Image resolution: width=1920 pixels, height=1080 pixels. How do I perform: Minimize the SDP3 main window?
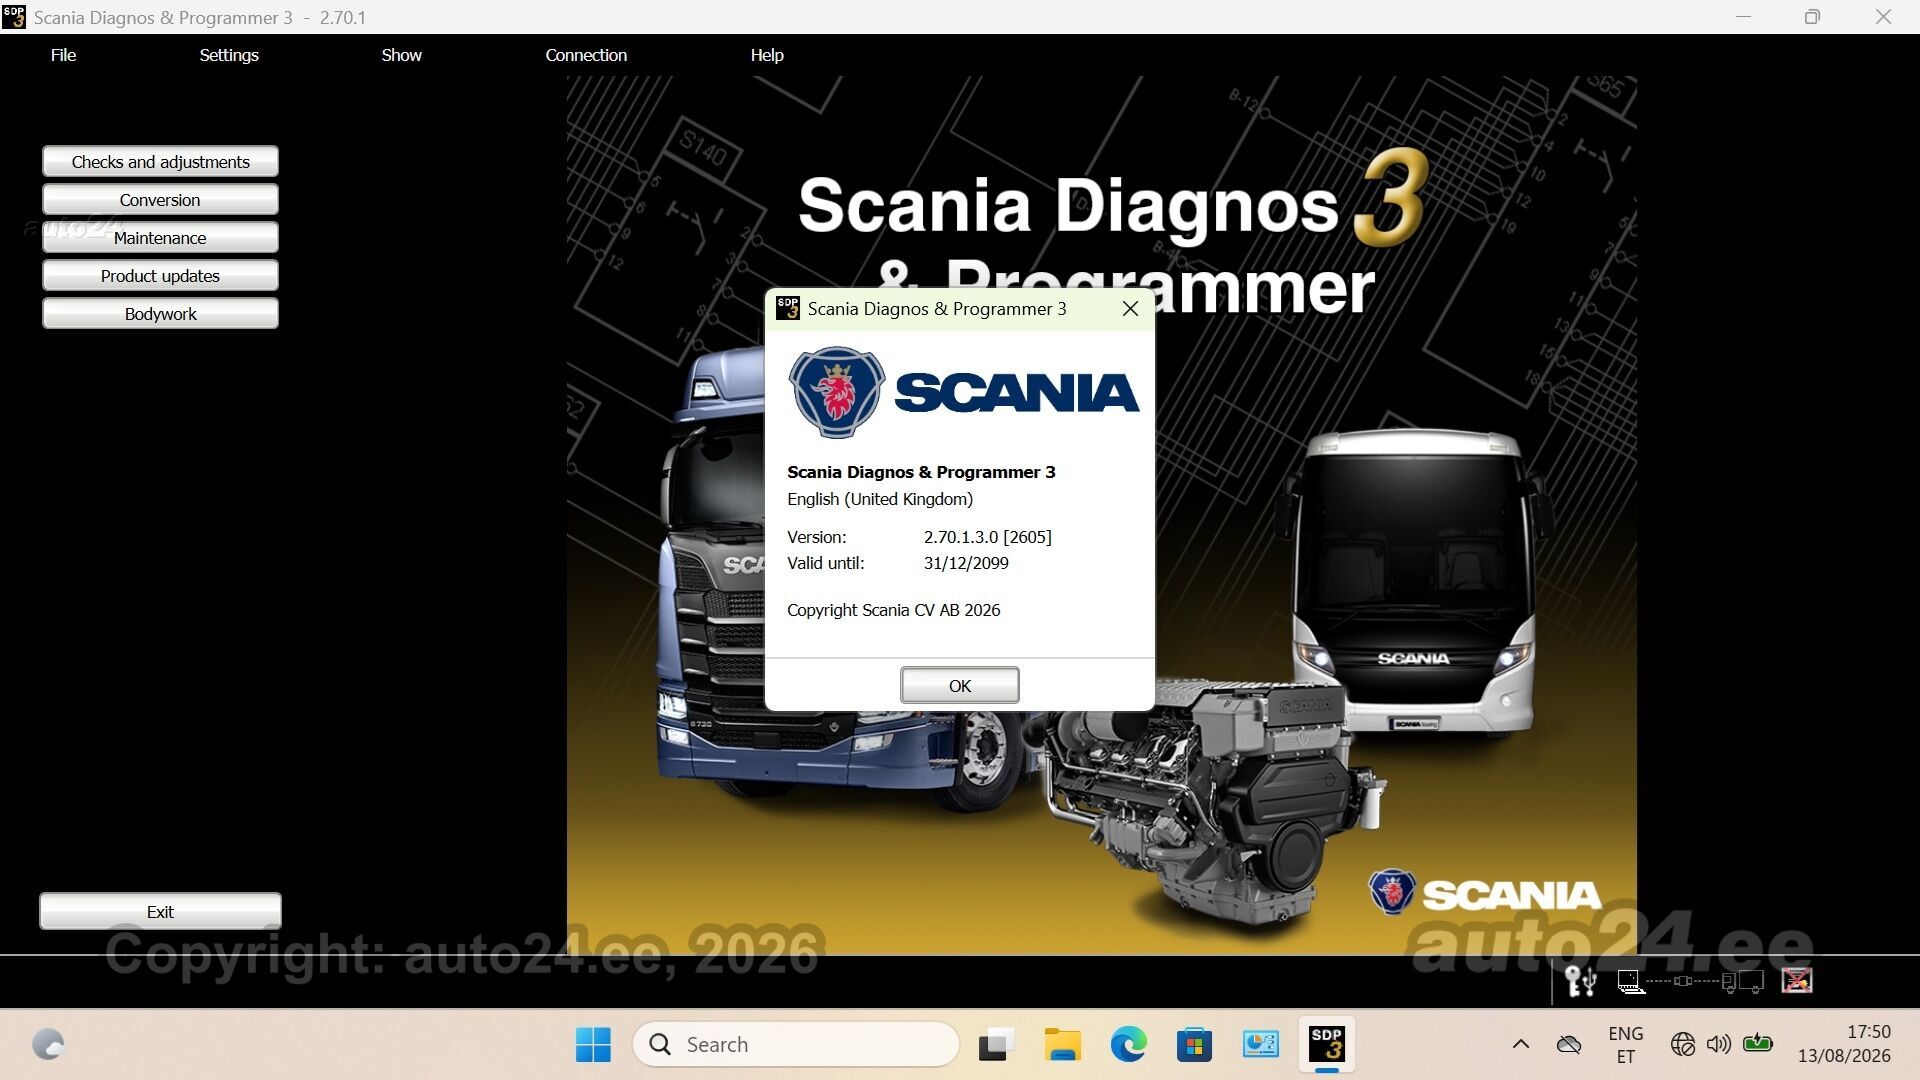1743,17
